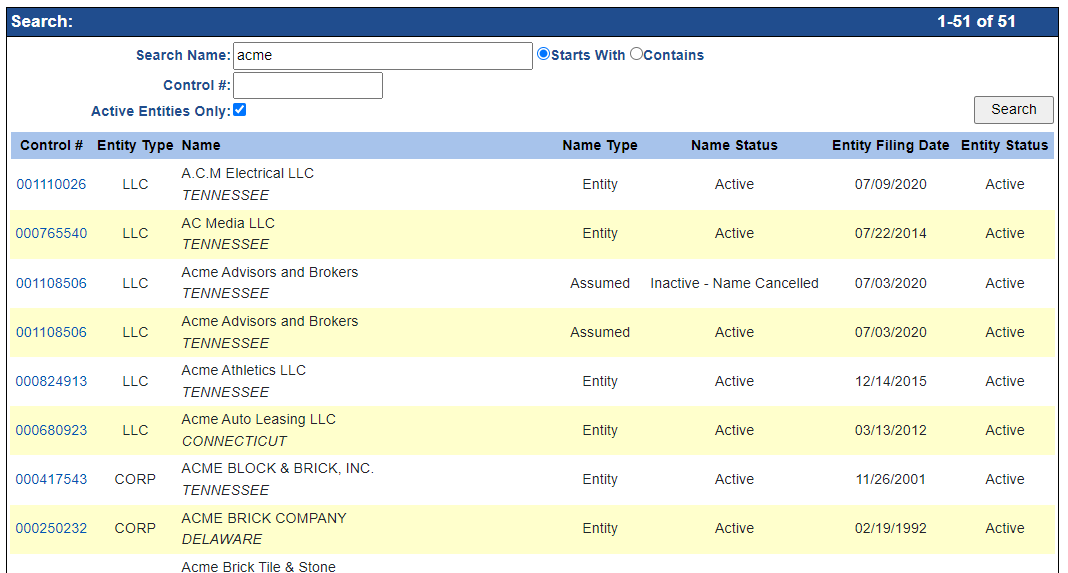
Task: Open control number 000417543 link
Action: coord(51,480)
